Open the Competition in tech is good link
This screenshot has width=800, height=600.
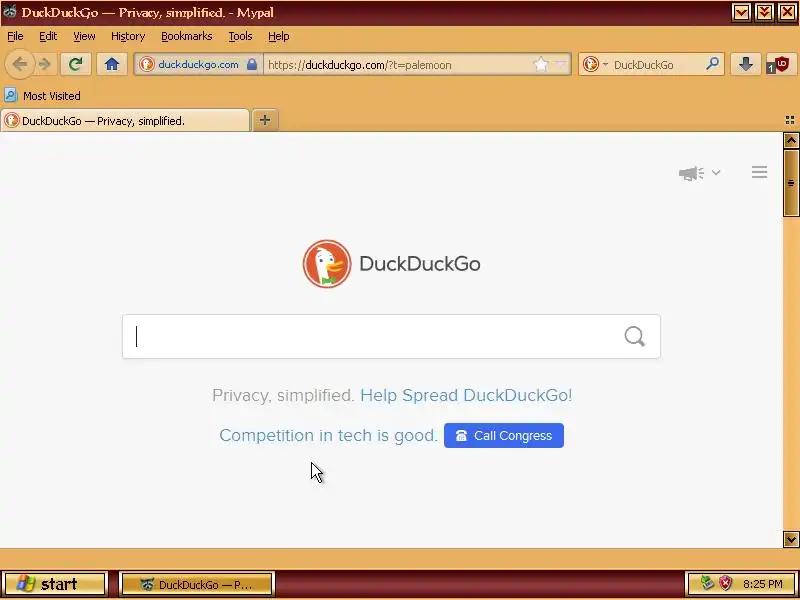point(329,435)
